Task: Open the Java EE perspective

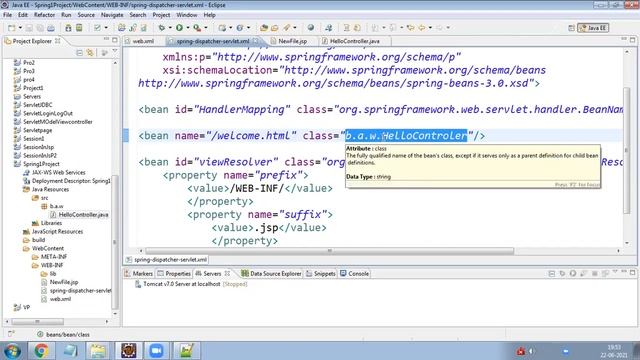Action: 593,28
